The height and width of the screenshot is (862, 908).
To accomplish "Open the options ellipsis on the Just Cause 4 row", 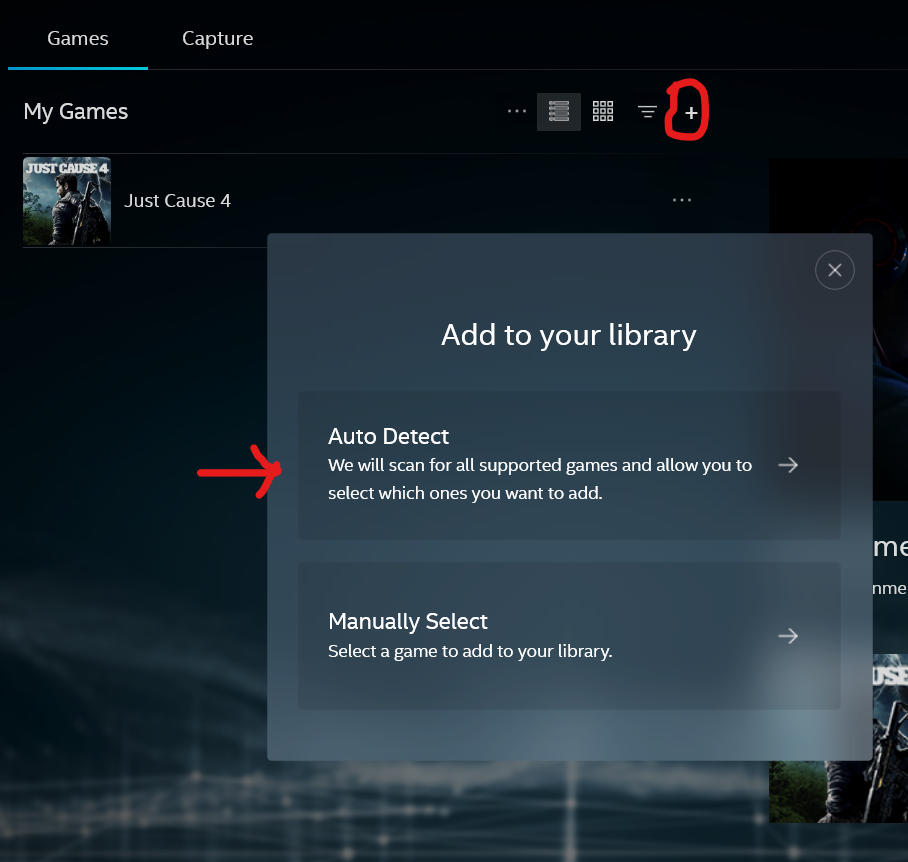I will tap(682, 200).
